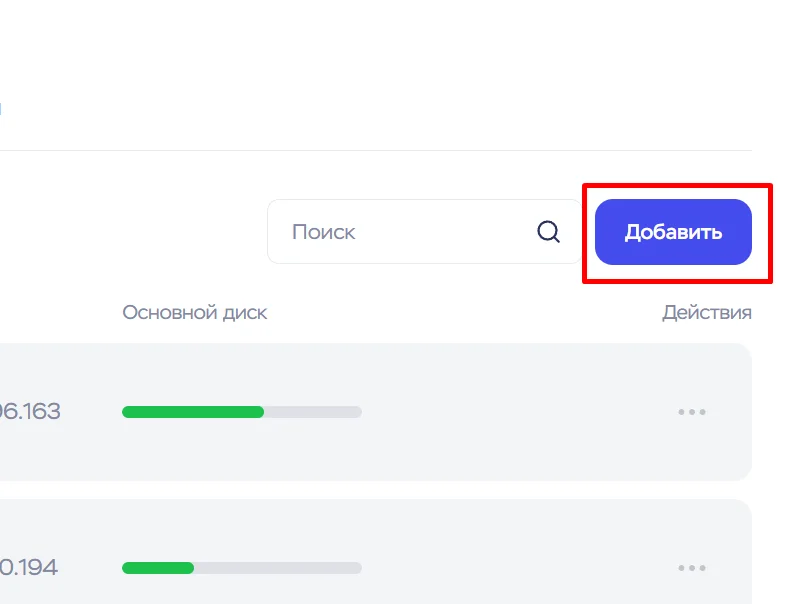This screenshot has width=810, height=604.
Task: Click green filled part of 96.163 disk bar
Action: (x=192, y=411)
